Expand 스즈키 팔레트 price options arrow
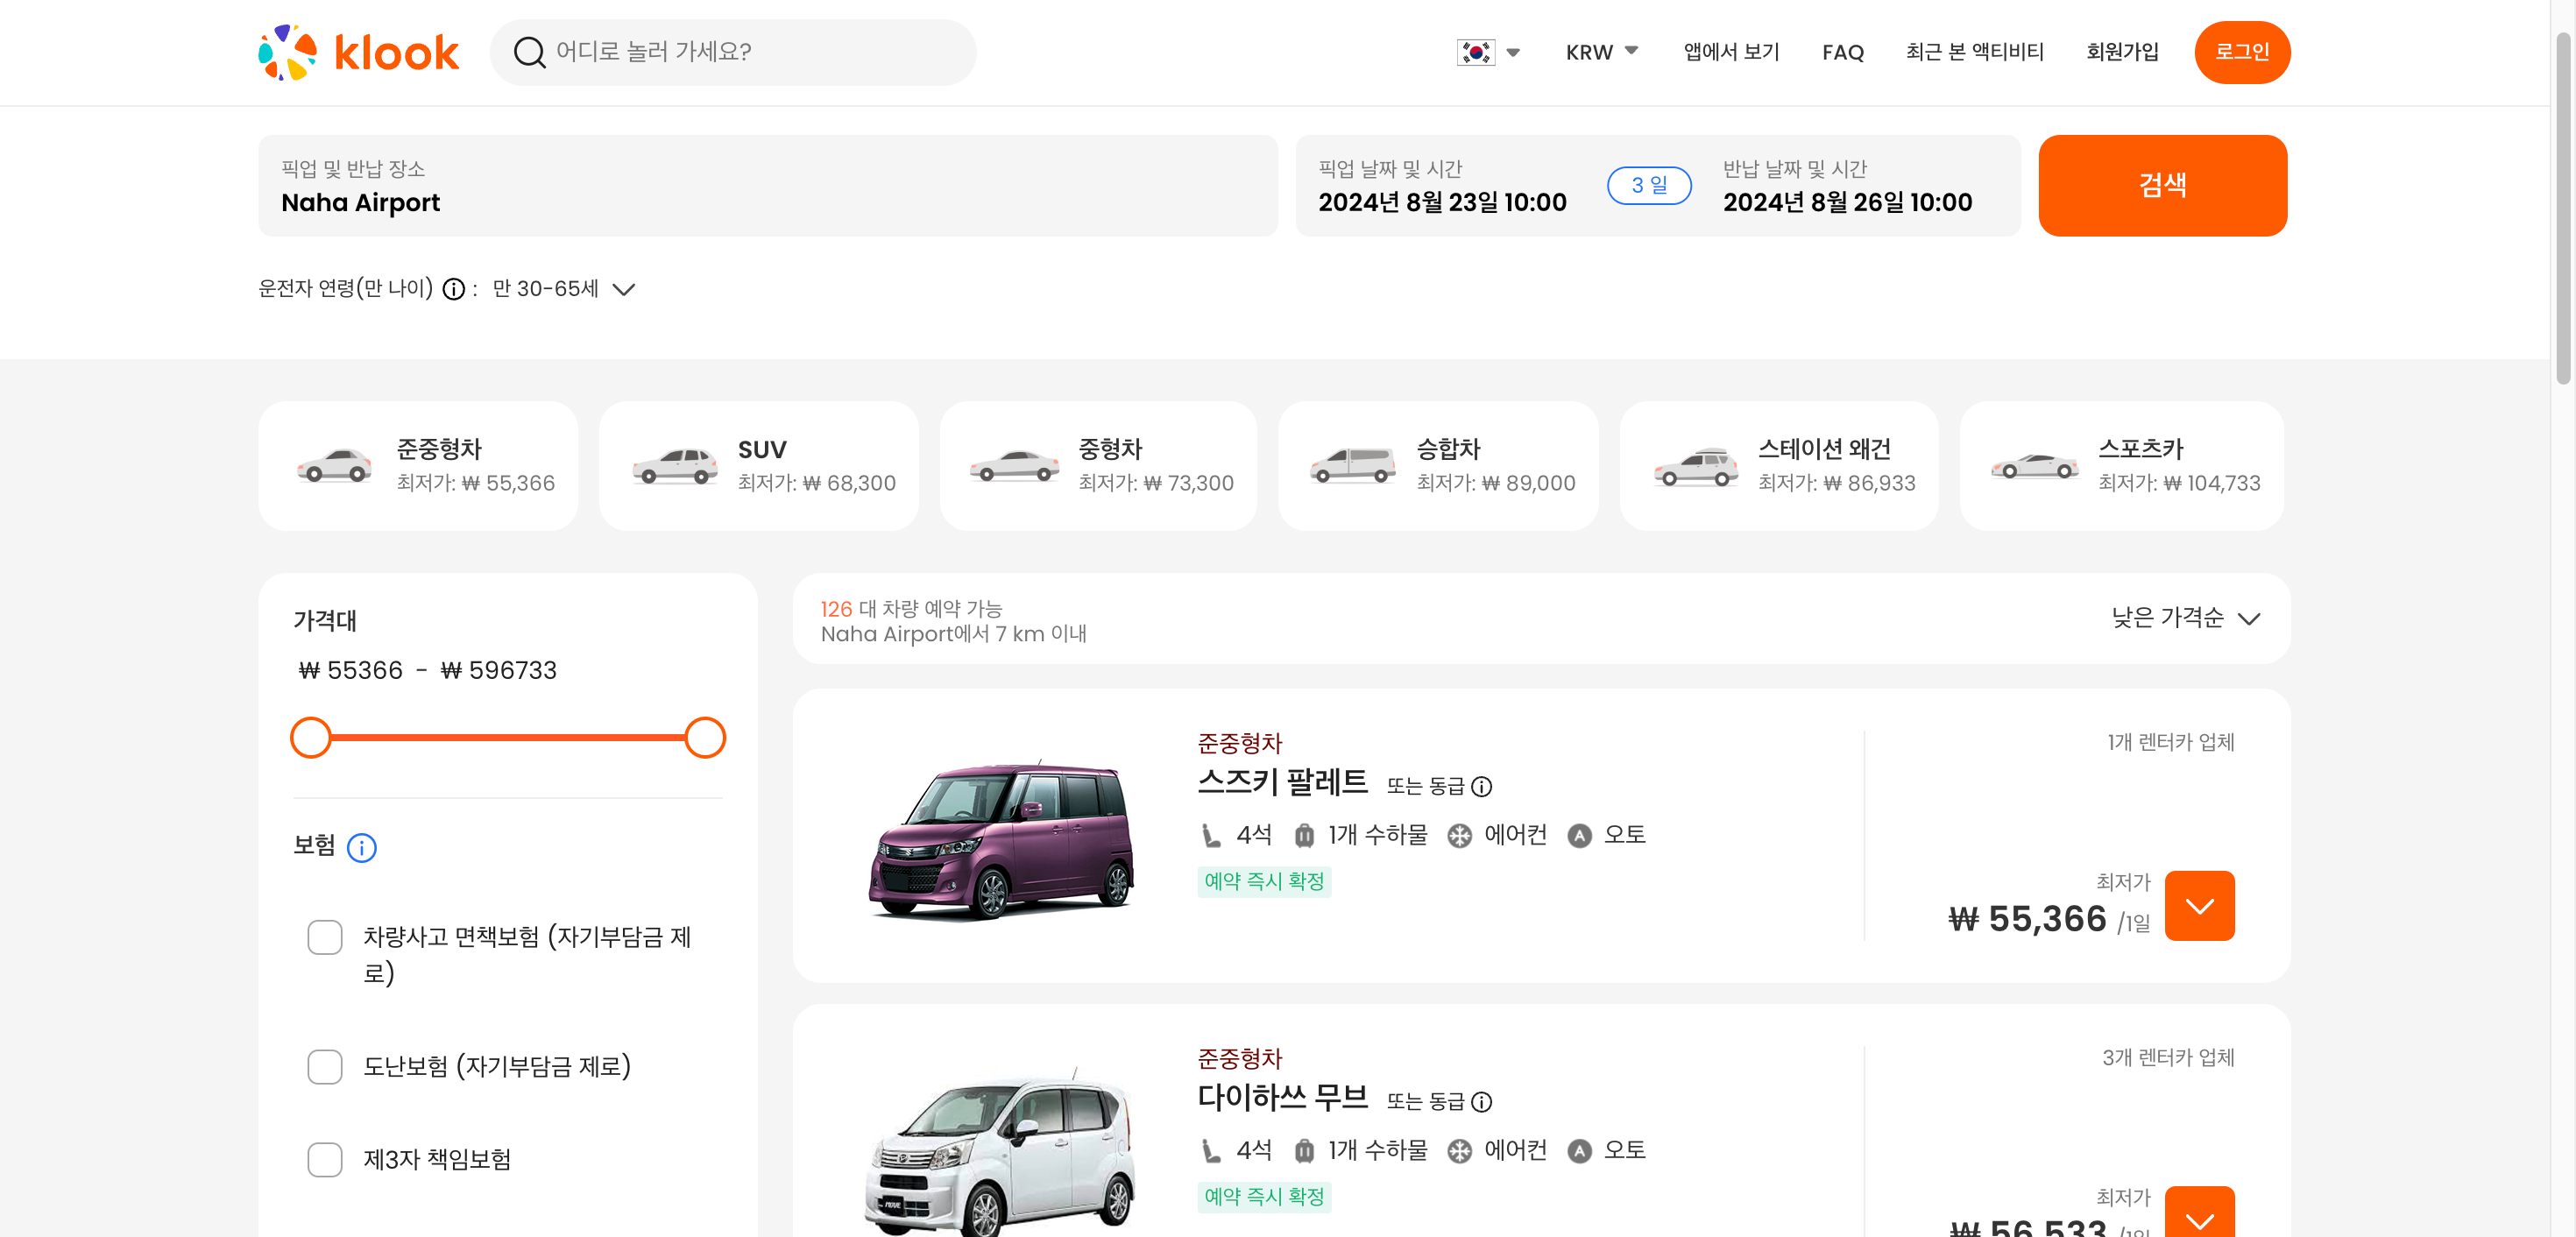The image size is (2576, 1237). point(2198,906)
